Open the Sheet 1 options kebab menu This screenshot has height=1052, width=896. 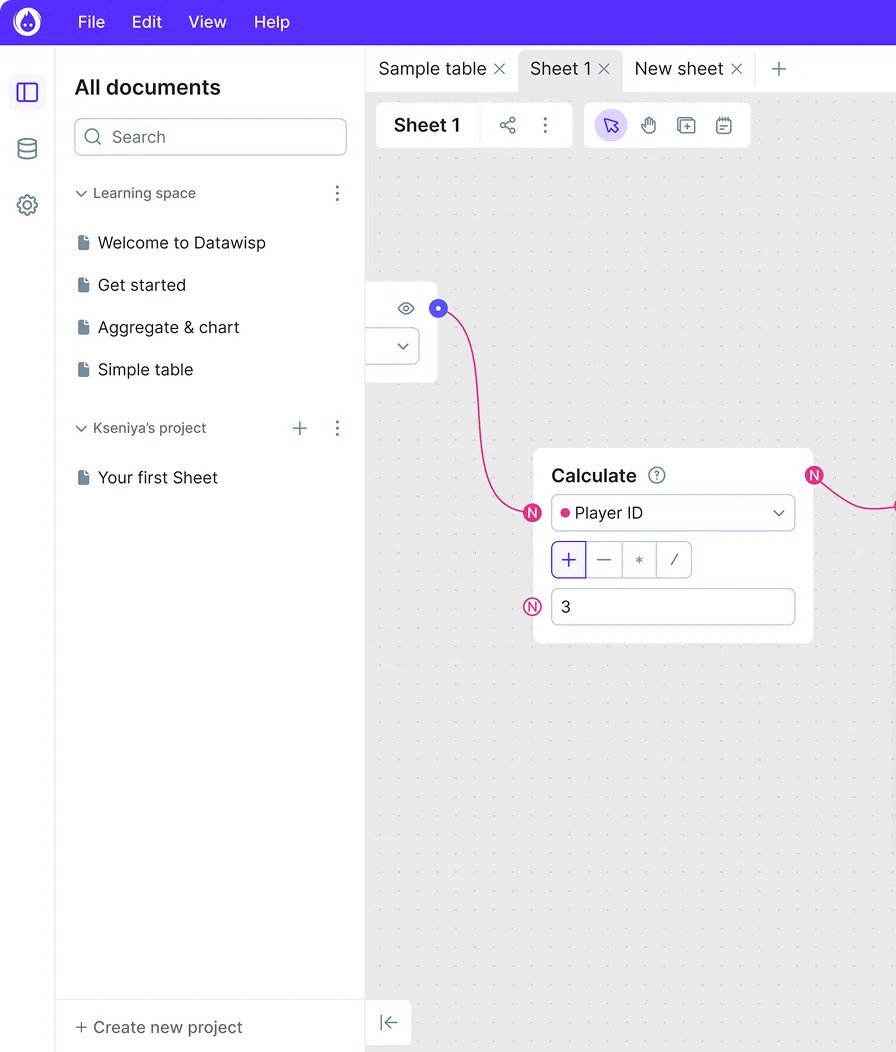(545, 125)
